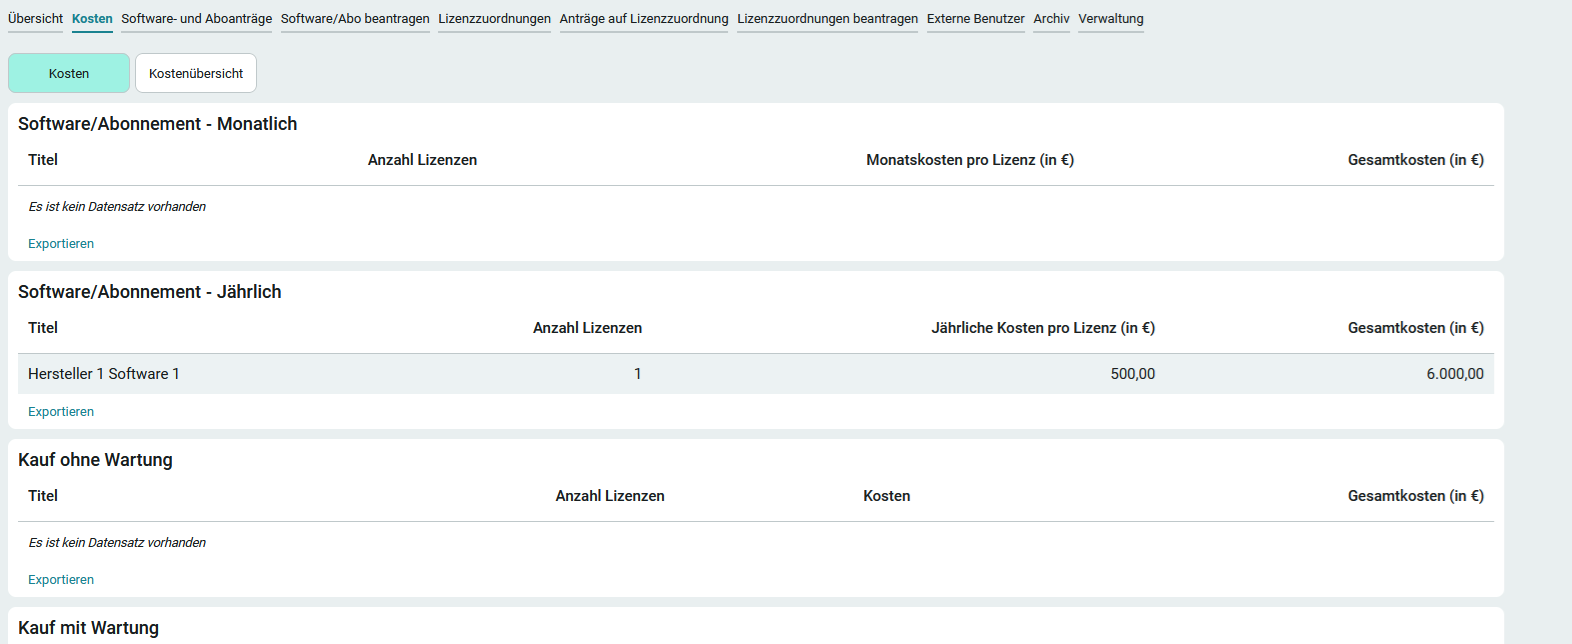Select the Kosten tab in top navigation
This screenshot has height=644, width=1572.
click(x=92, y=19)
